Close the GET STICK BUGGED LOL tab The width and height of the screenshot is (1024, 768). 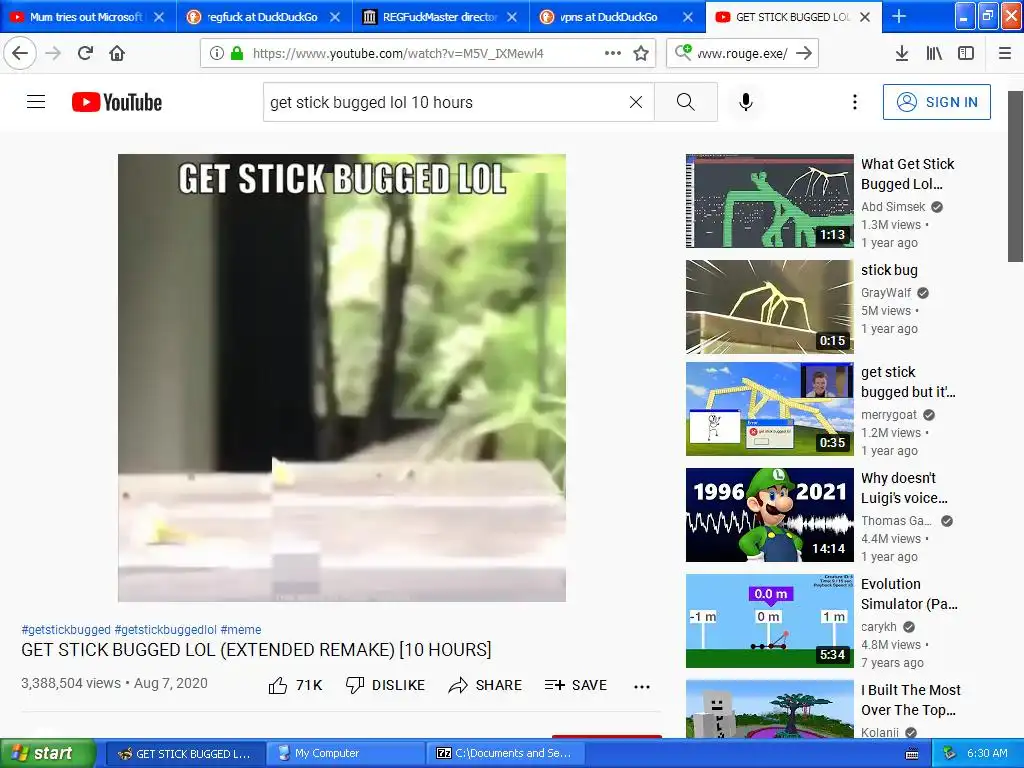(x=865, y=17)
